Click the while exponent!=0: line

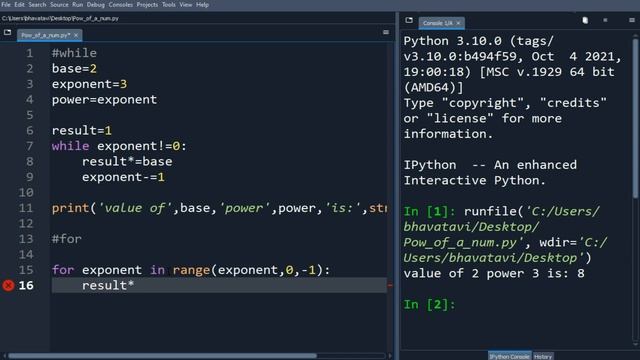coord(119,146)
